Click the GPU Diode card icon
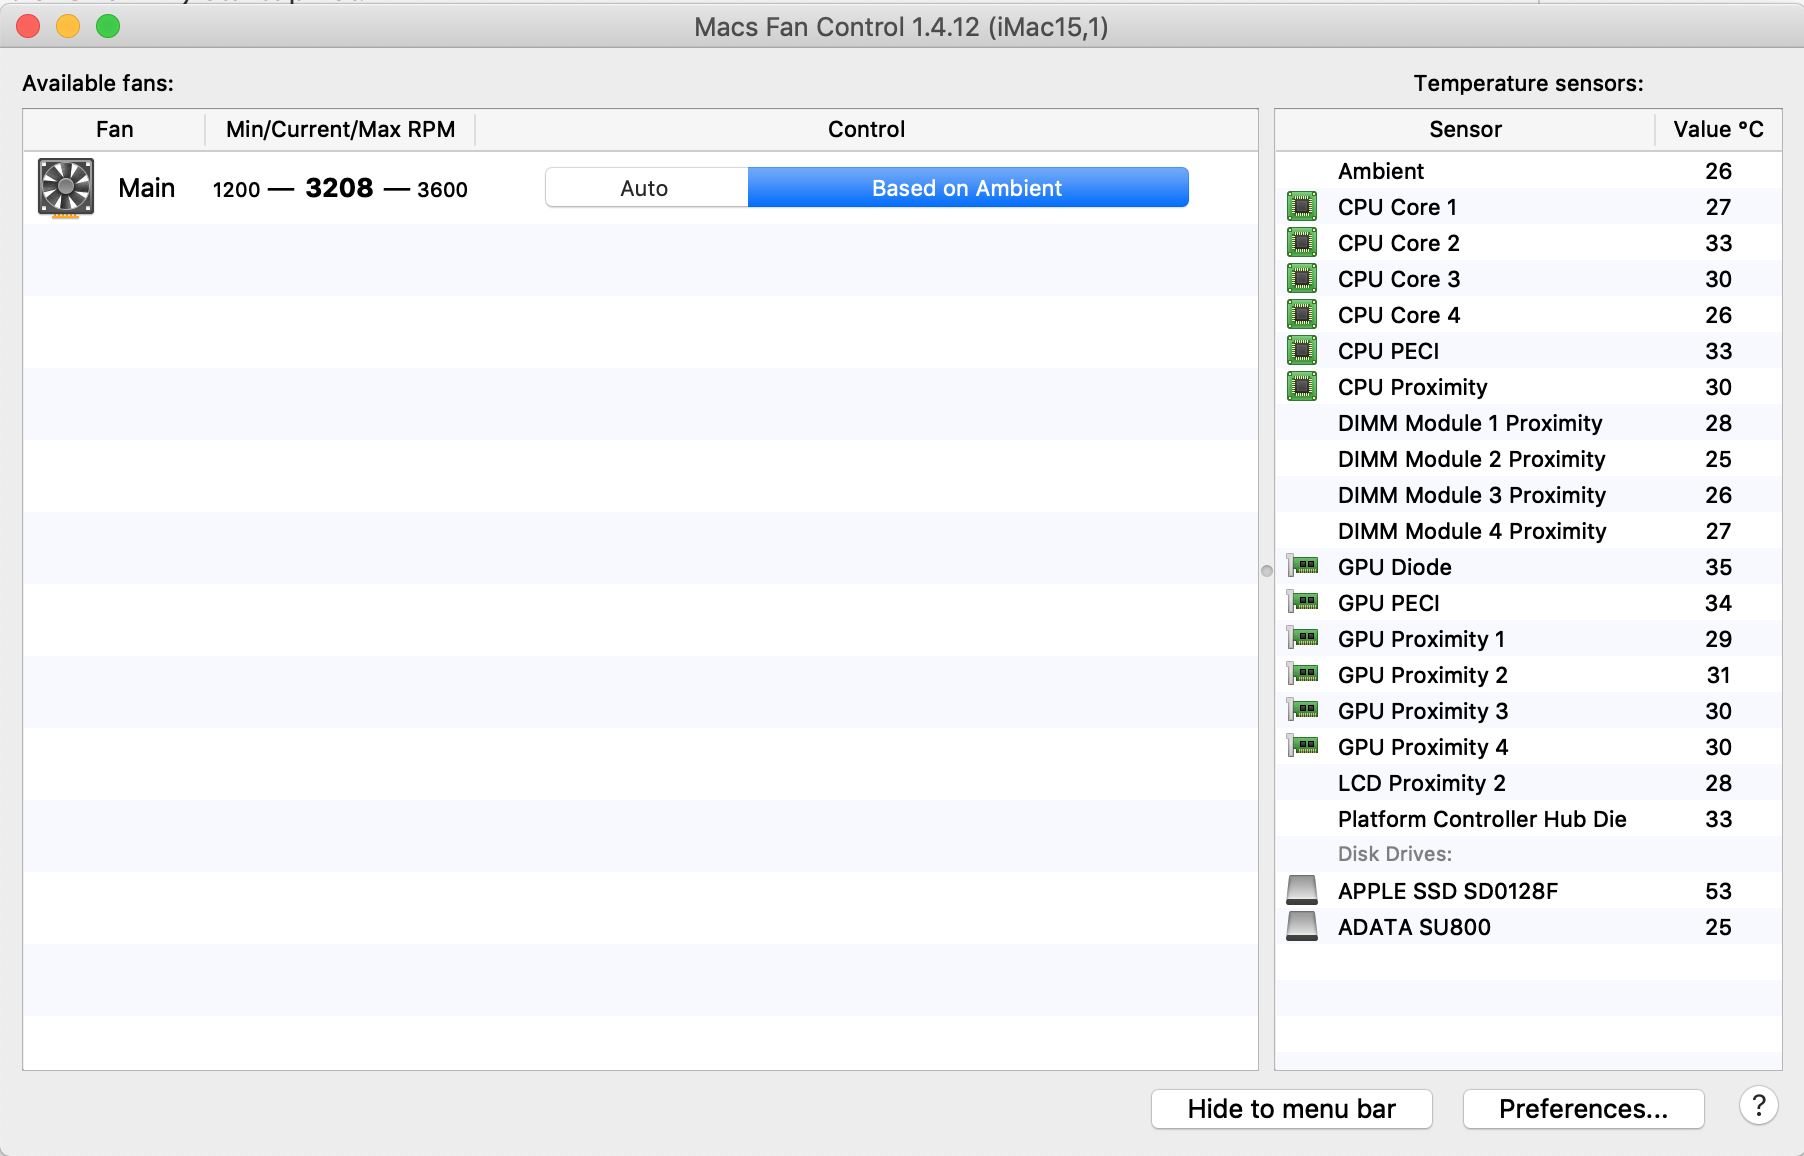The image size is (1804, 1156). coord(1302,567)
